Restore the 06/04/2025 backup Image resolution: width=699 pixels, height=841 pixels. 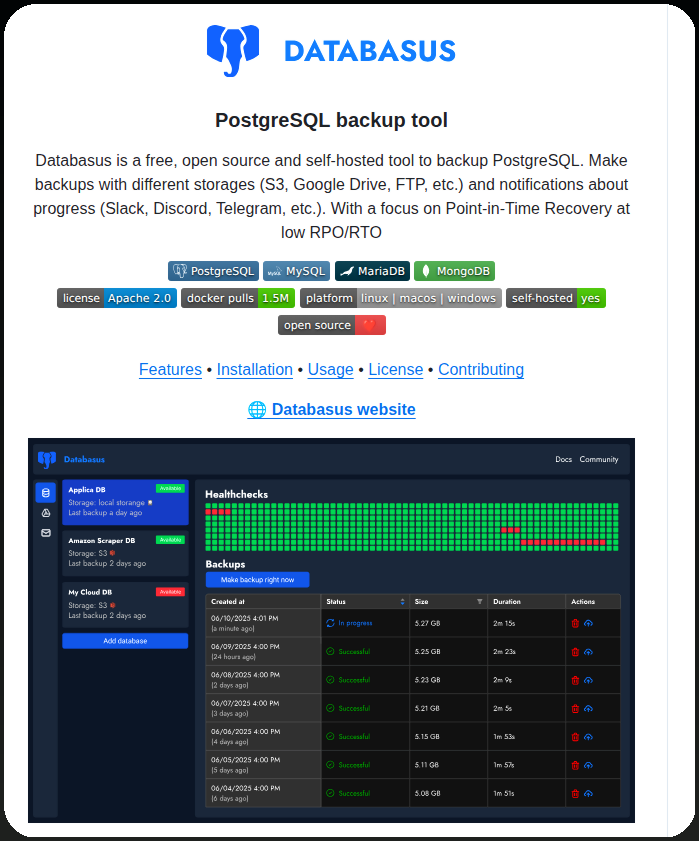(x=588, y=794)
